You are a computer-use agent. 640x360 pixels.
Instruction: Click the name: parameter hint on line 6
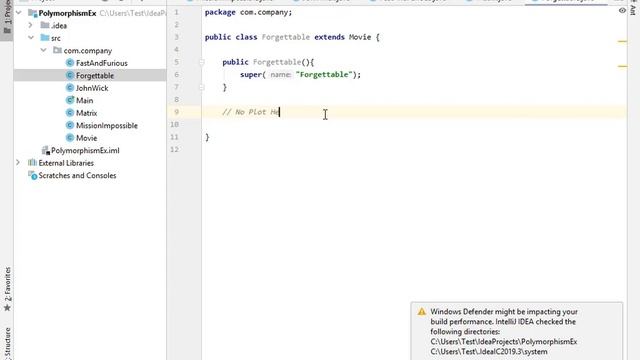coord(281,75)
